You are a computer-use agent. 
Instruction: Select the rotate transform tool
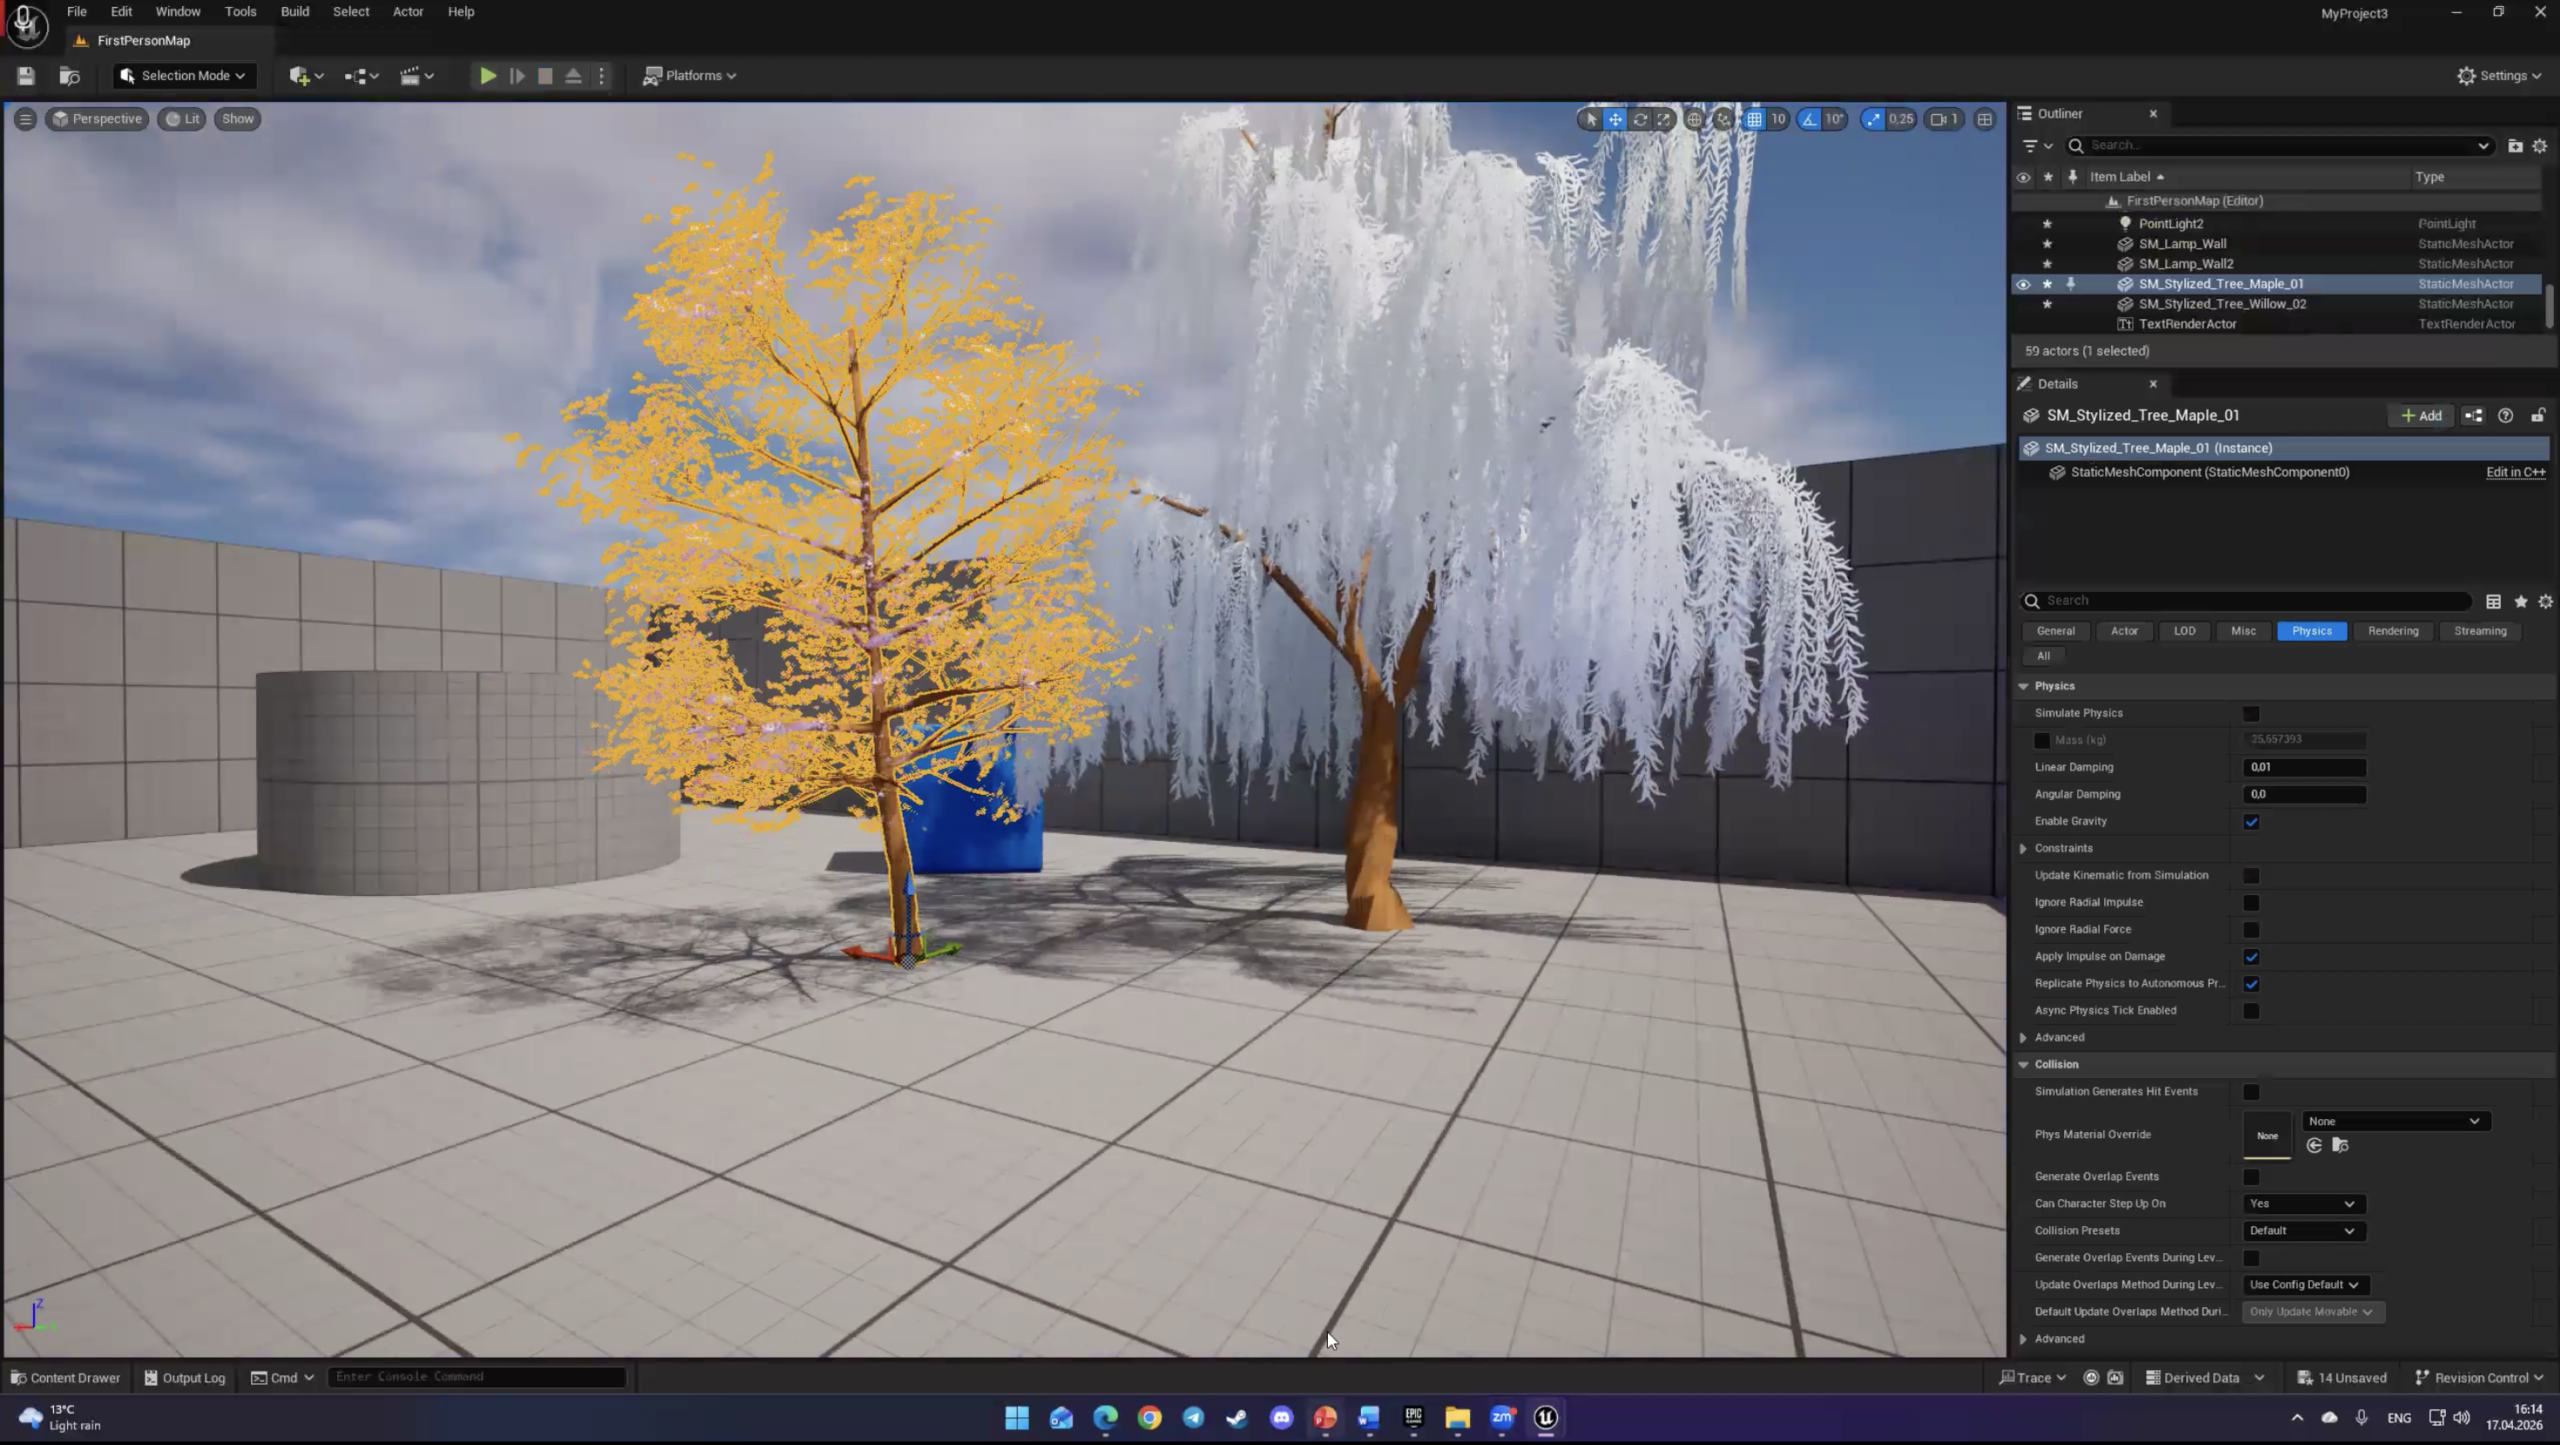pos(1640,119)
